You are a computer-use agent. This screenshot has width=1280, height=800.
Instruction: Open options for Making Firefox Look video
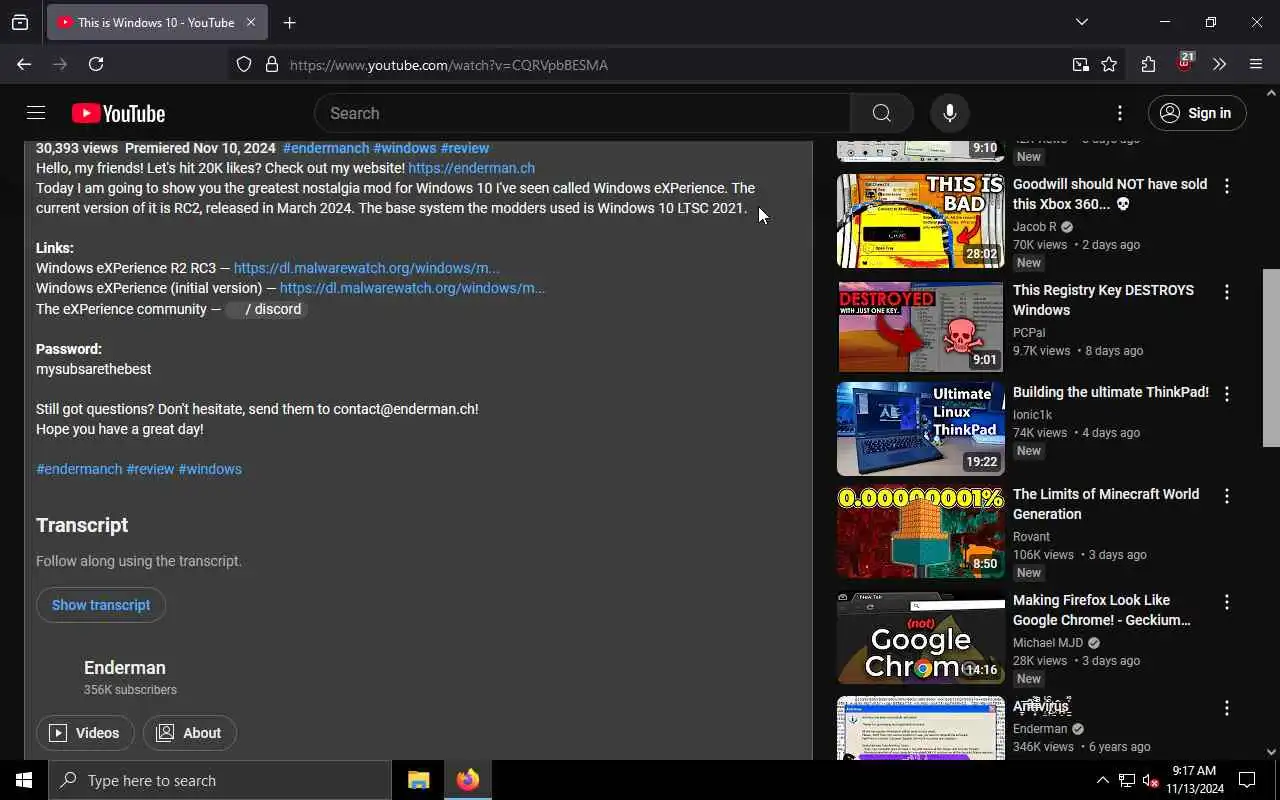tap(1227, 602)
